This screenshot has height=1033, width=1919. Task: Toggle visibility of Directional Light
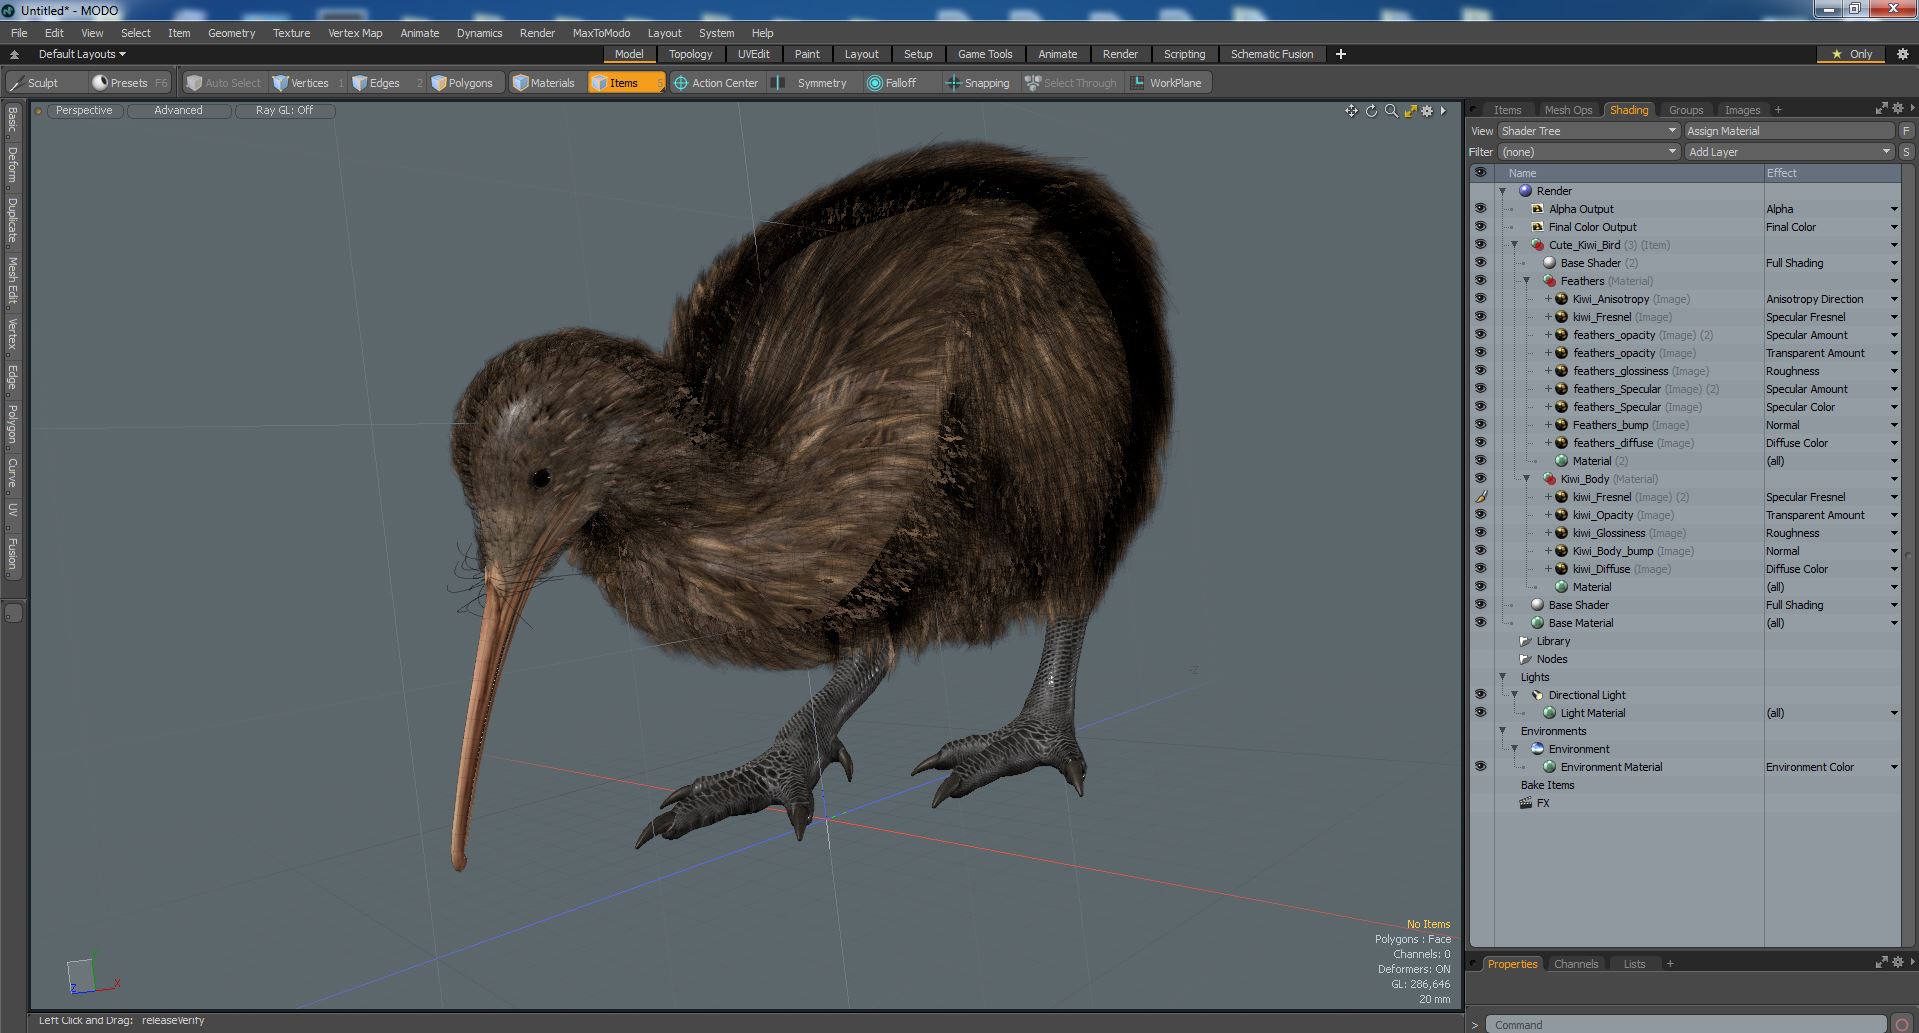1480,695
